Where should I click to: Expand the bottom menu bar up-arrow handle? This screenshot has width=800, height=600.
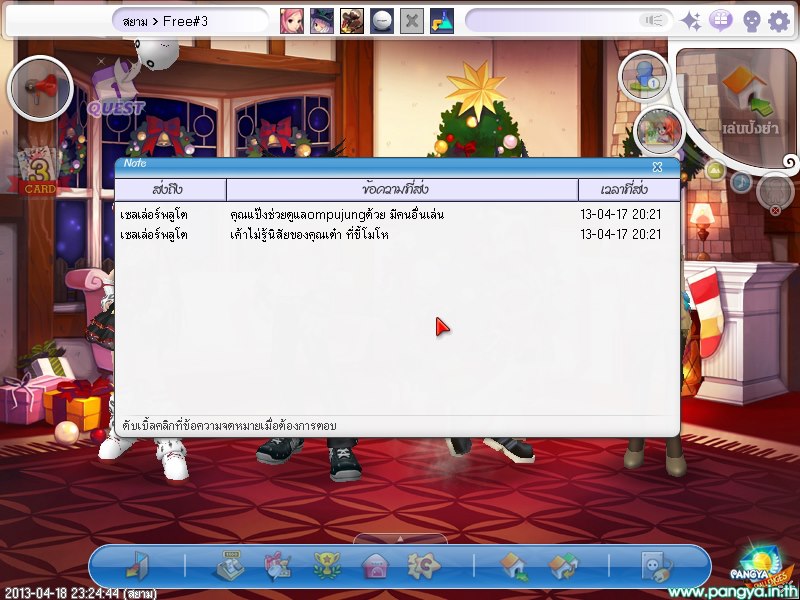tap(400, 539)
